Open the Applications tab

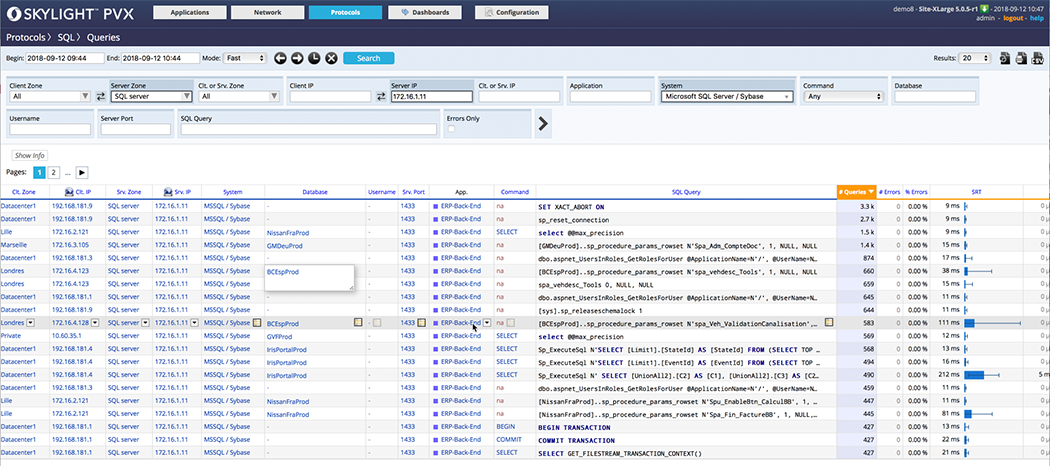coord(190,12)
